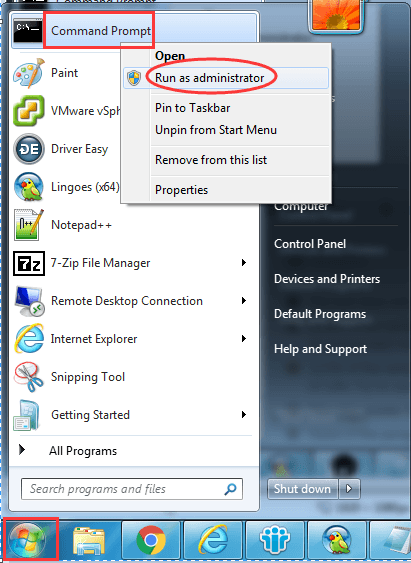411x563 pixels.
Task: Open Notepad++ from the pinned list
Action: point(81,225)
